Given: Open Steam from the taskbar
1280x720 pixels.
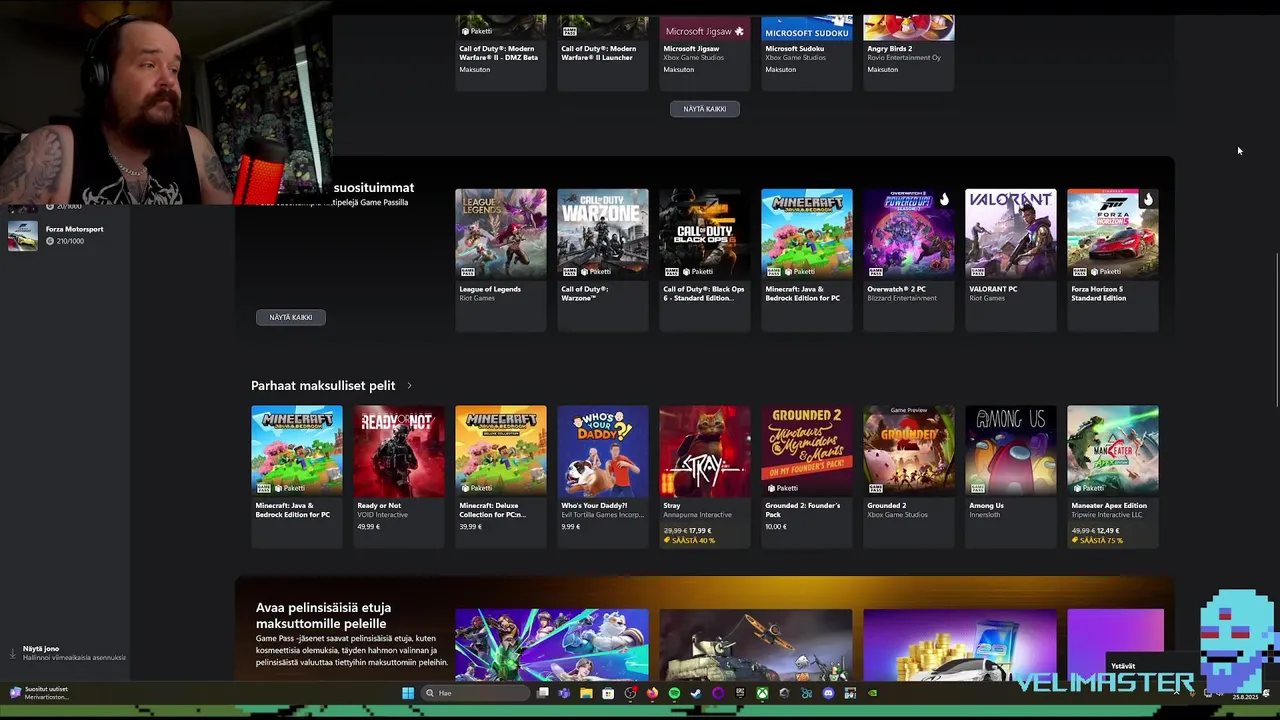Looking at the screenshot, I should pos(696,693).
